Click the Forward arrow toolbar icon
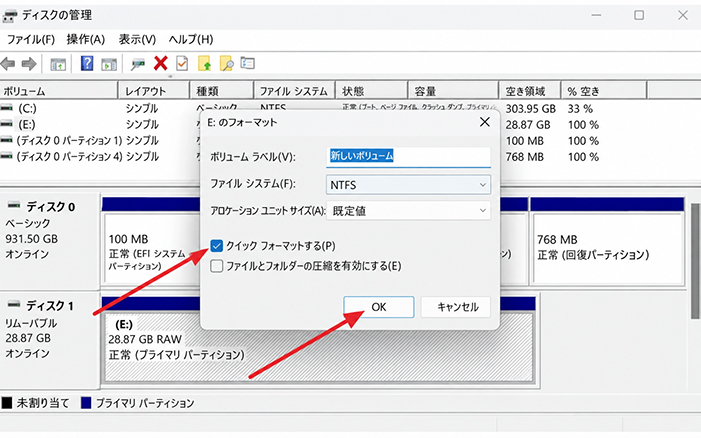This screenshot has width=701, height=438. 29,64
